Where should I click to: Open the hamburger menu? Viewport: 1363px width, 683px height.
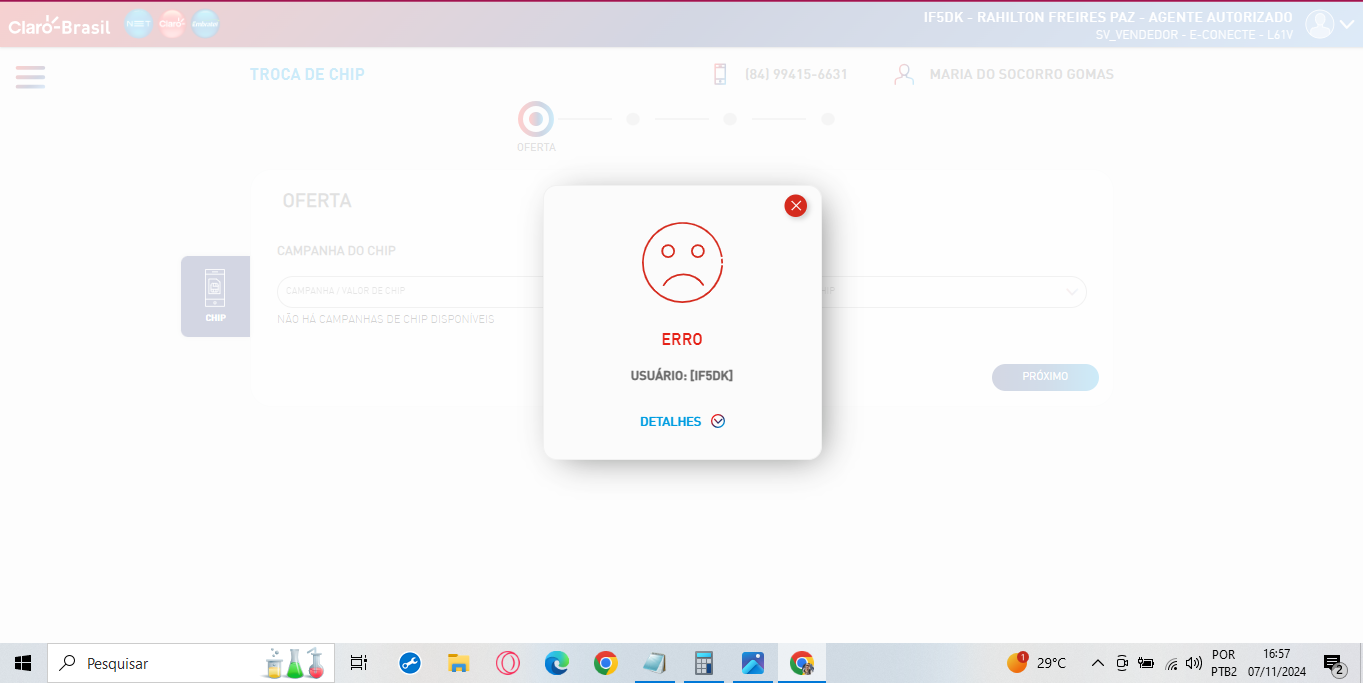30,77
